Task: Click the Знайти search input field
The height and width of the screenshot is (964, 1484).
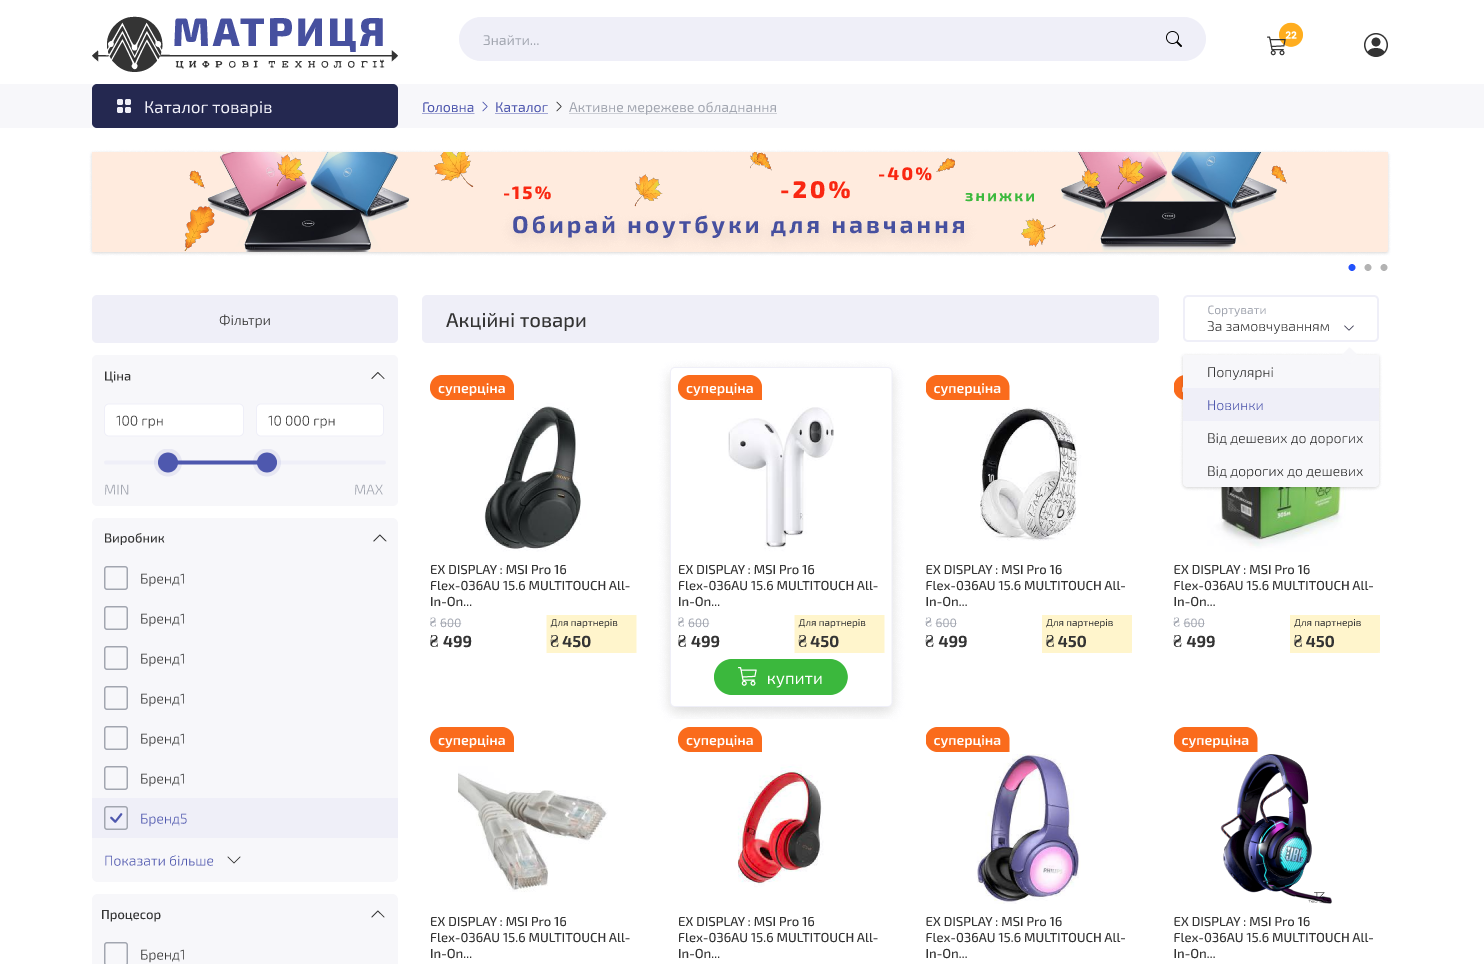Action: pyautogui.click(x=810, y=39)
